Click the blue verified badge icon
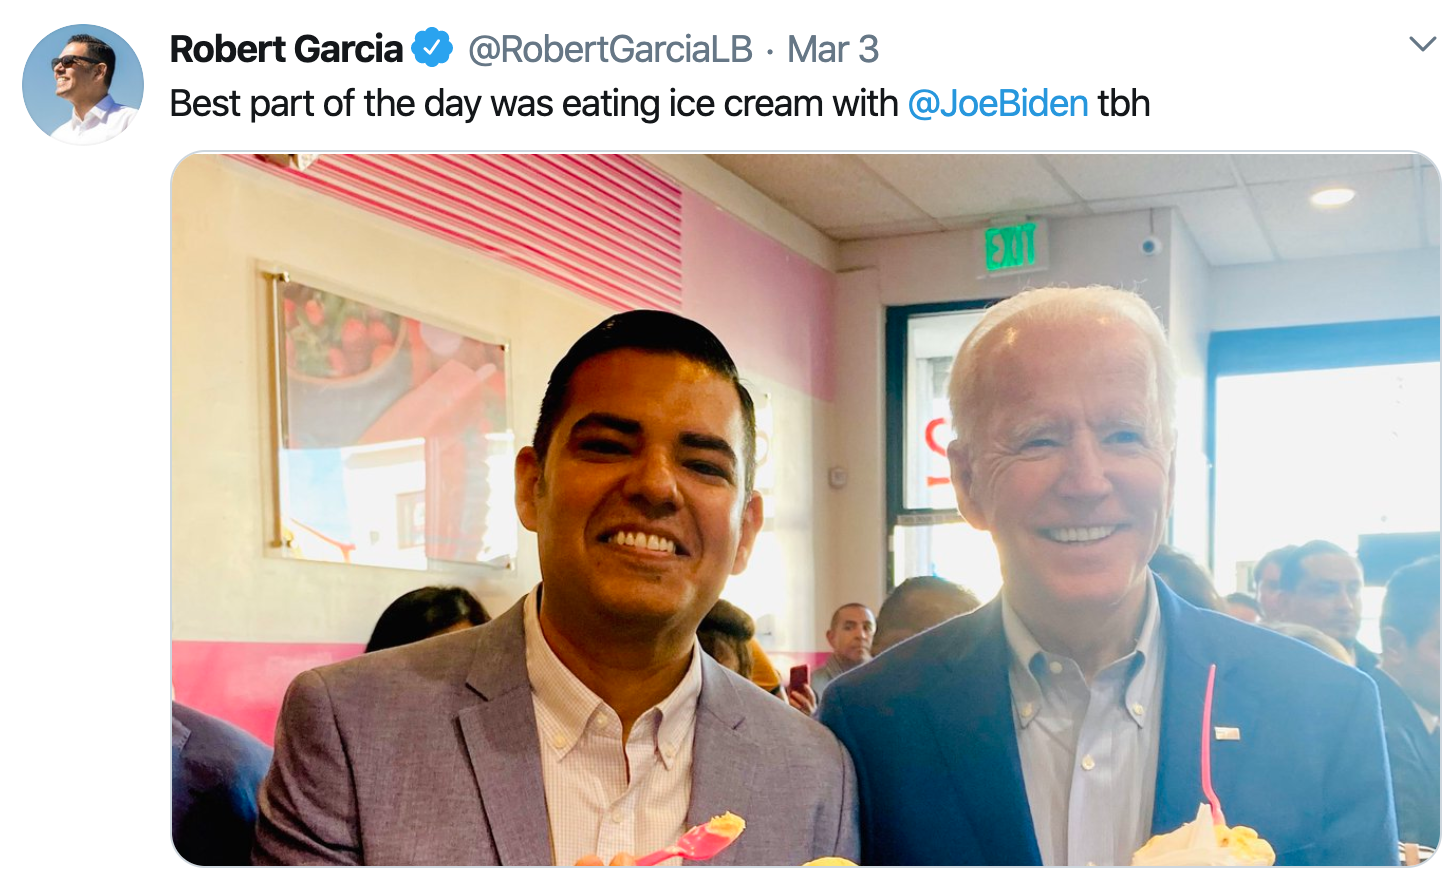The image size is (1456, 882). click(x=432, y=48)
